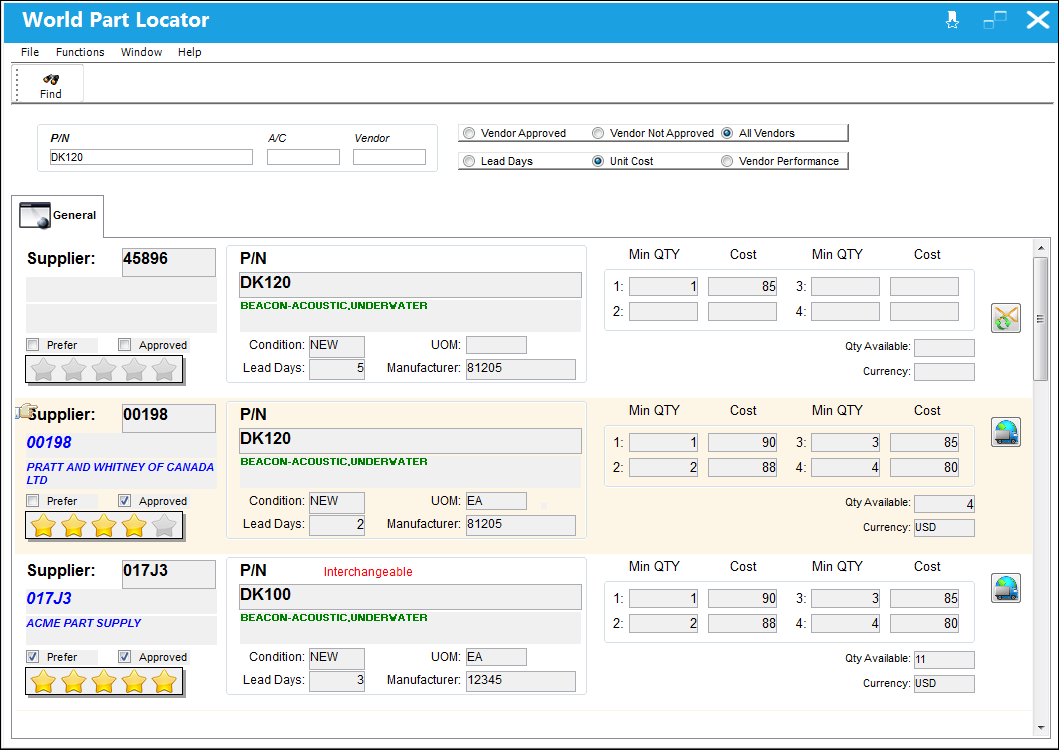Uncheck Prefer for ACME Part Supply
Viewport: 1059px width, 750px height.
tap(32, 657)
